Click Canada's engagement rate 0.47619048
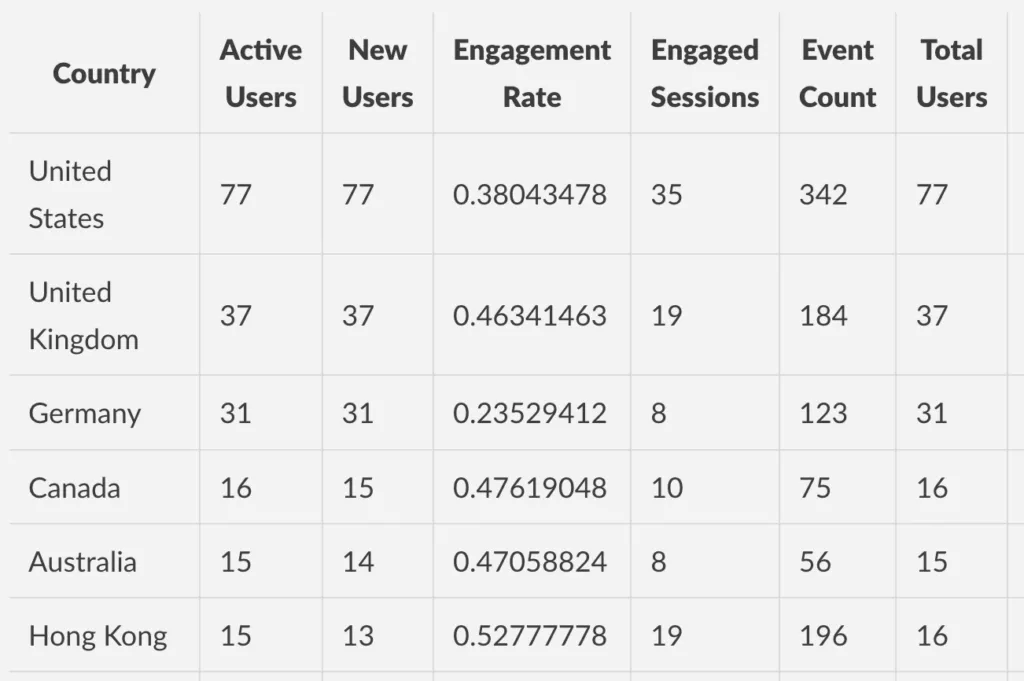Viewport: 1024px width, 681px height. click(x=530, y=488)
